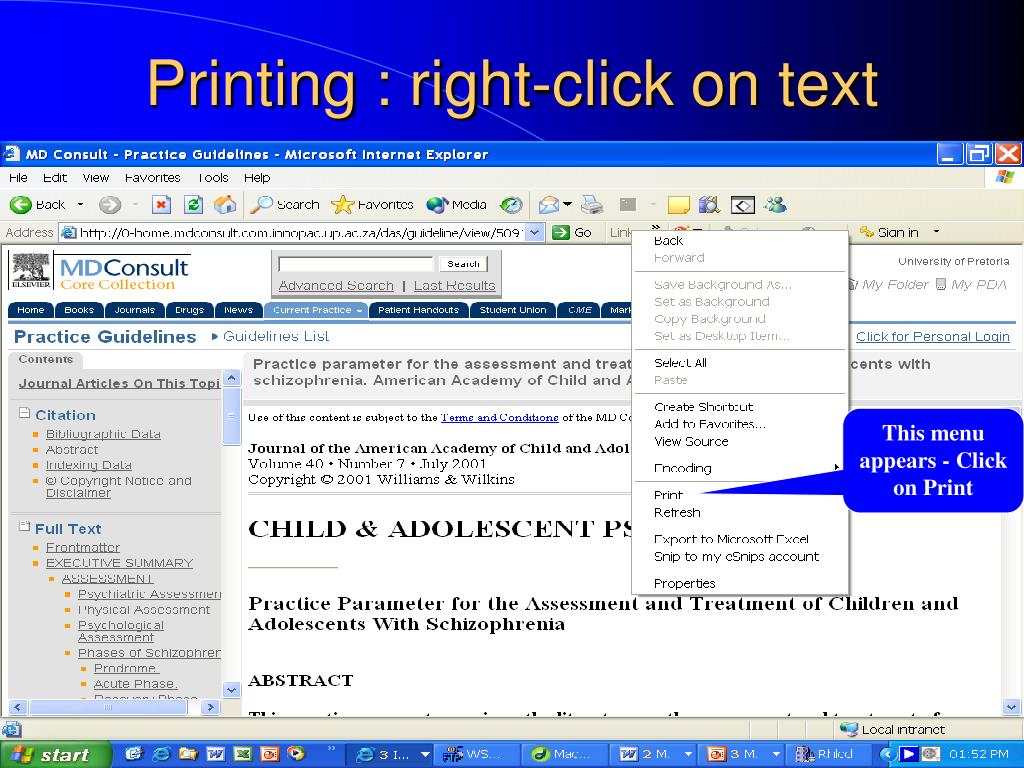Launch PowerPoint from the quick launch bar

point(269,754)
